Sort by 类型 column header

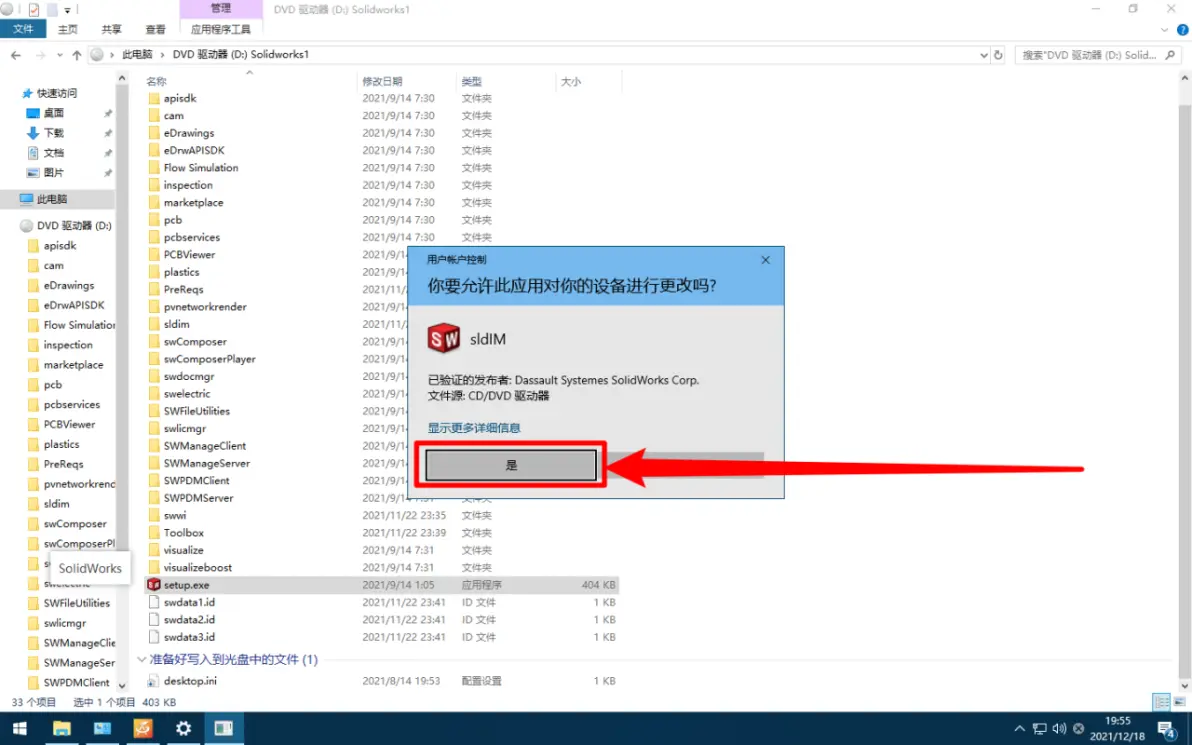pos(471,81)
